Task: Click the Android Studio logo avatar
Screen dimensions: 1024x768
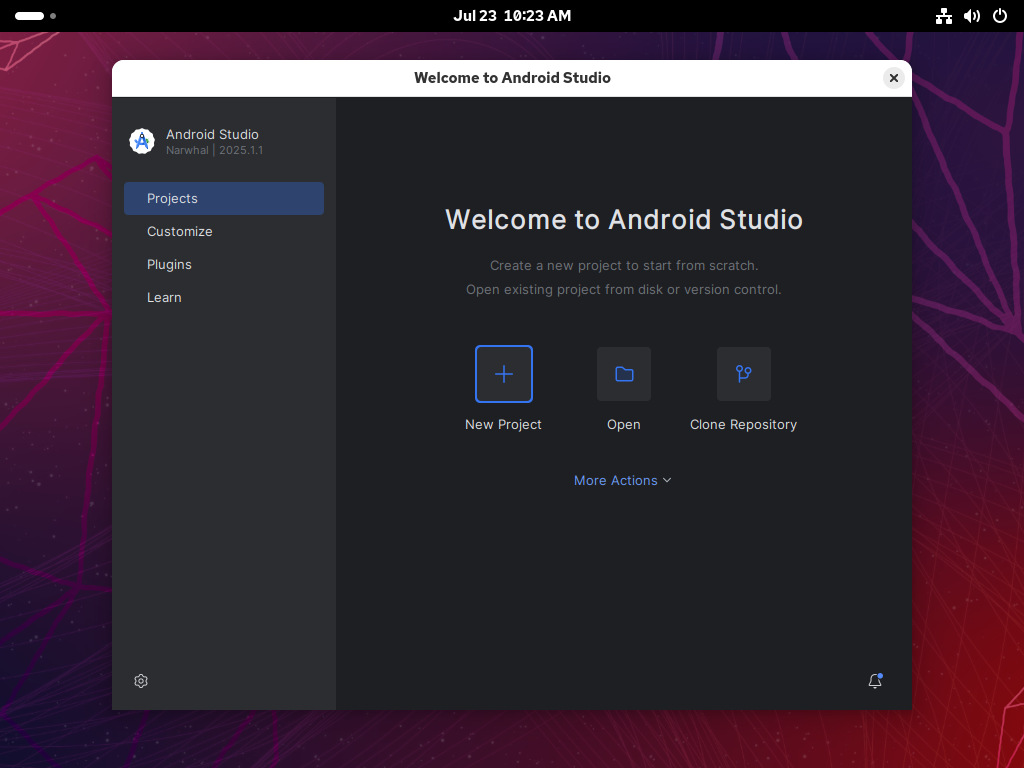Action: coord(142,141)
